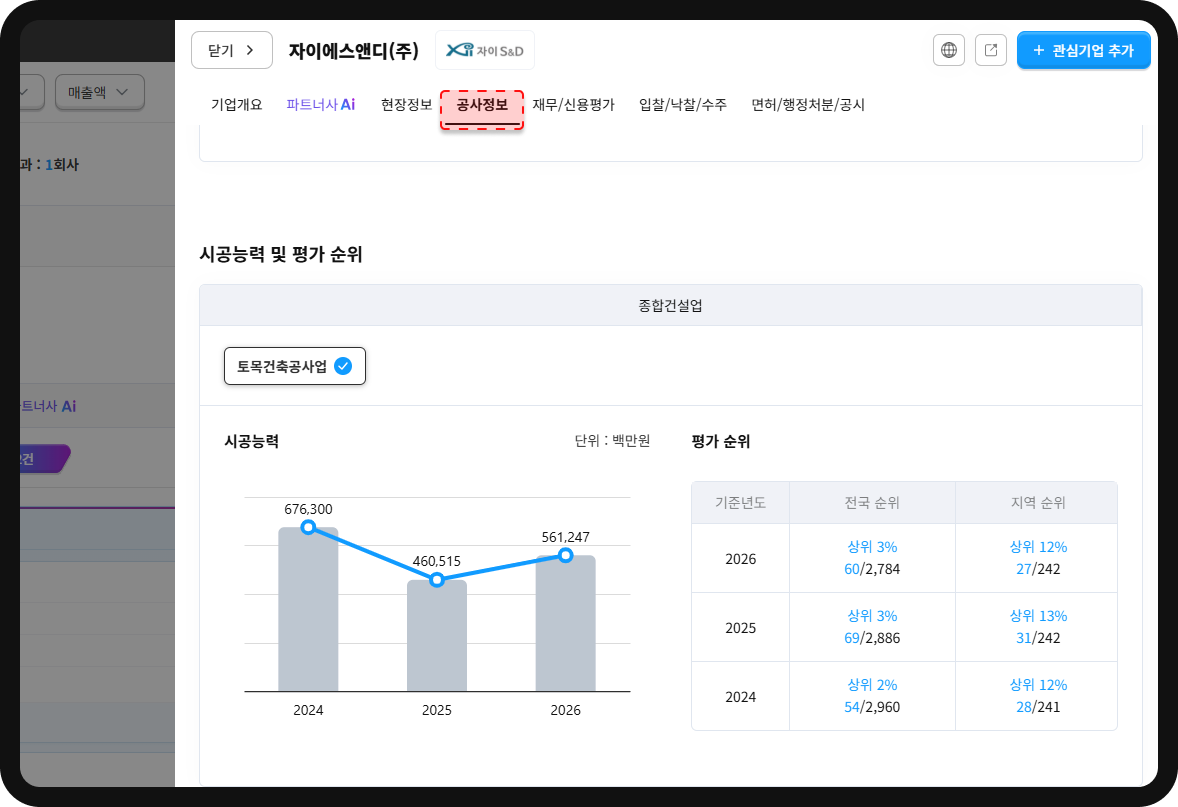Open 입찰/낙찰/수주 tab
The width and height of the screenshot is (1178, 807).
[x=683, y=104]
